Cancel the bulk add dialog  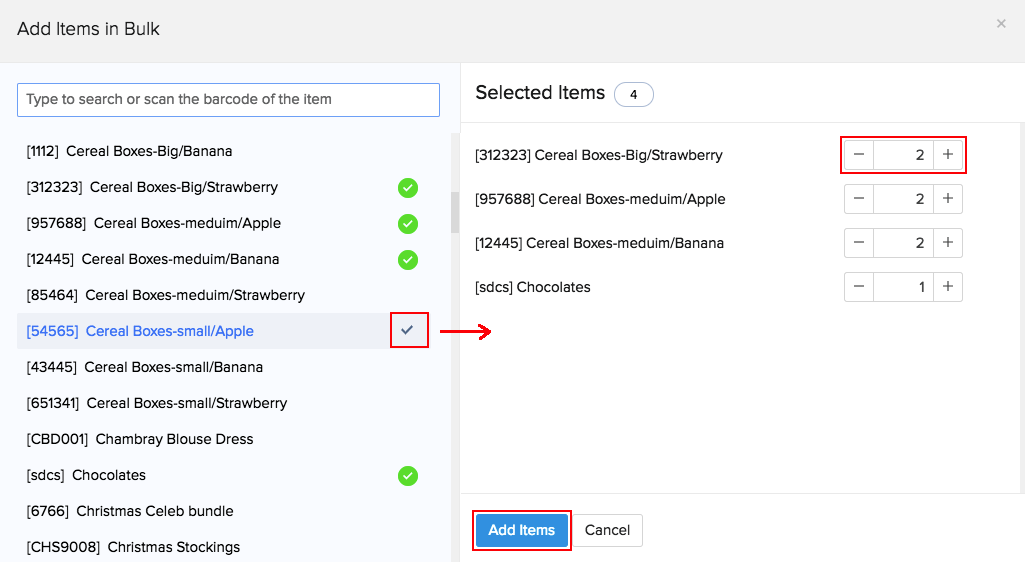[607, 530]
